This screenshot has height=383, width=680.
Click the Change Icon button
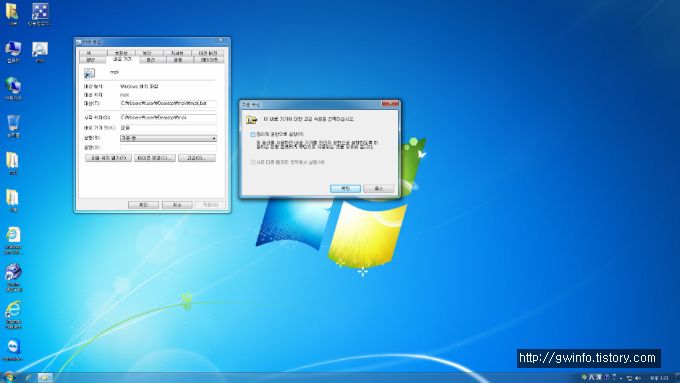point(154,158)
